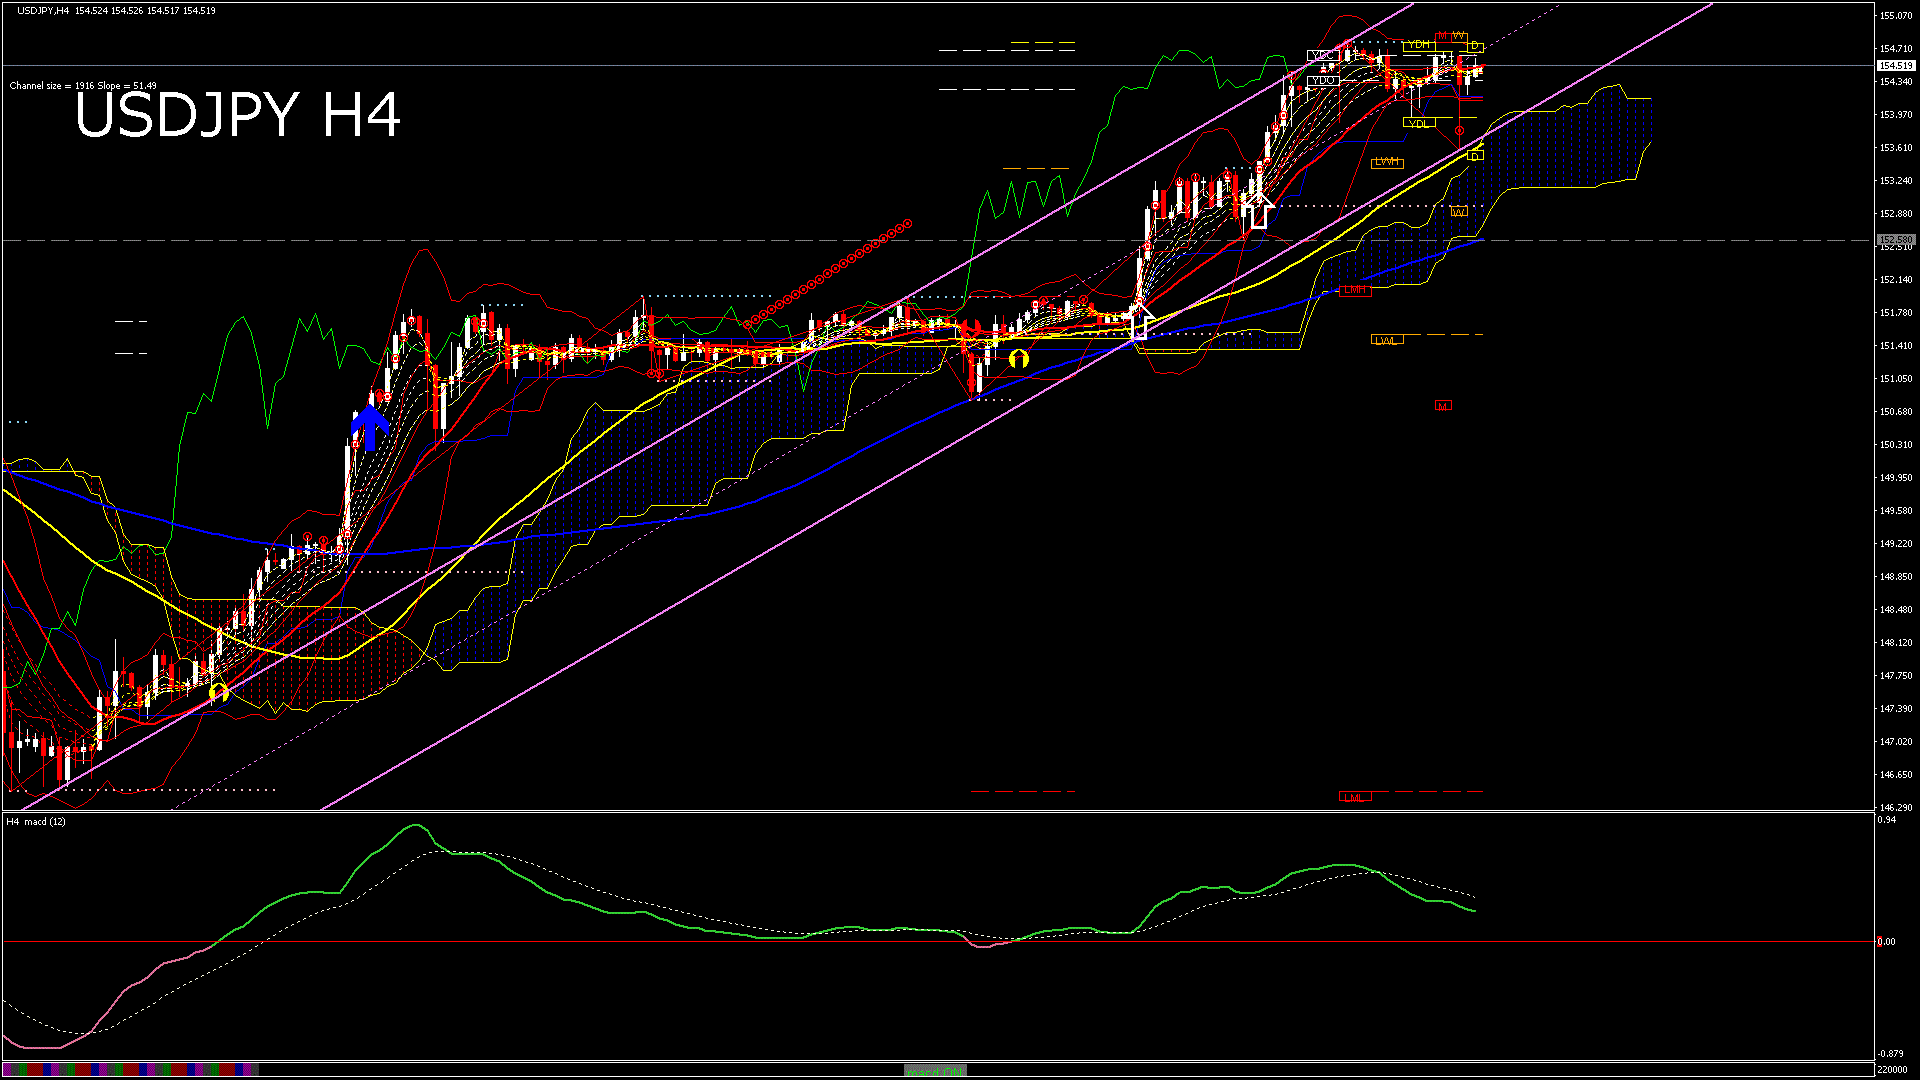Click the YDC white label box
Screen dimensions: 1920x1080
pos(1322,55)
